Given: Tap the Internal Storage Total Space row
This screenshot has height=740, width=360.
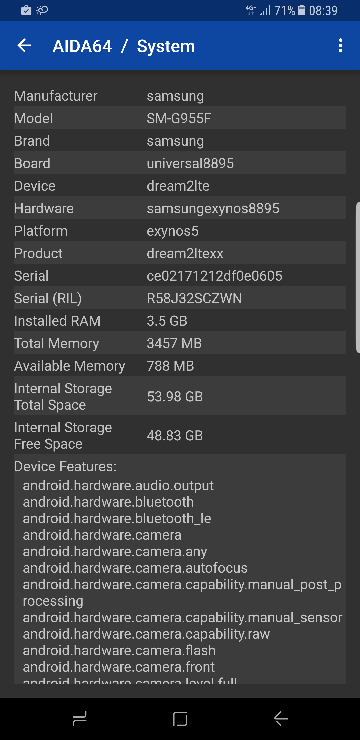Looking at the screenshot, I should 180,396.
